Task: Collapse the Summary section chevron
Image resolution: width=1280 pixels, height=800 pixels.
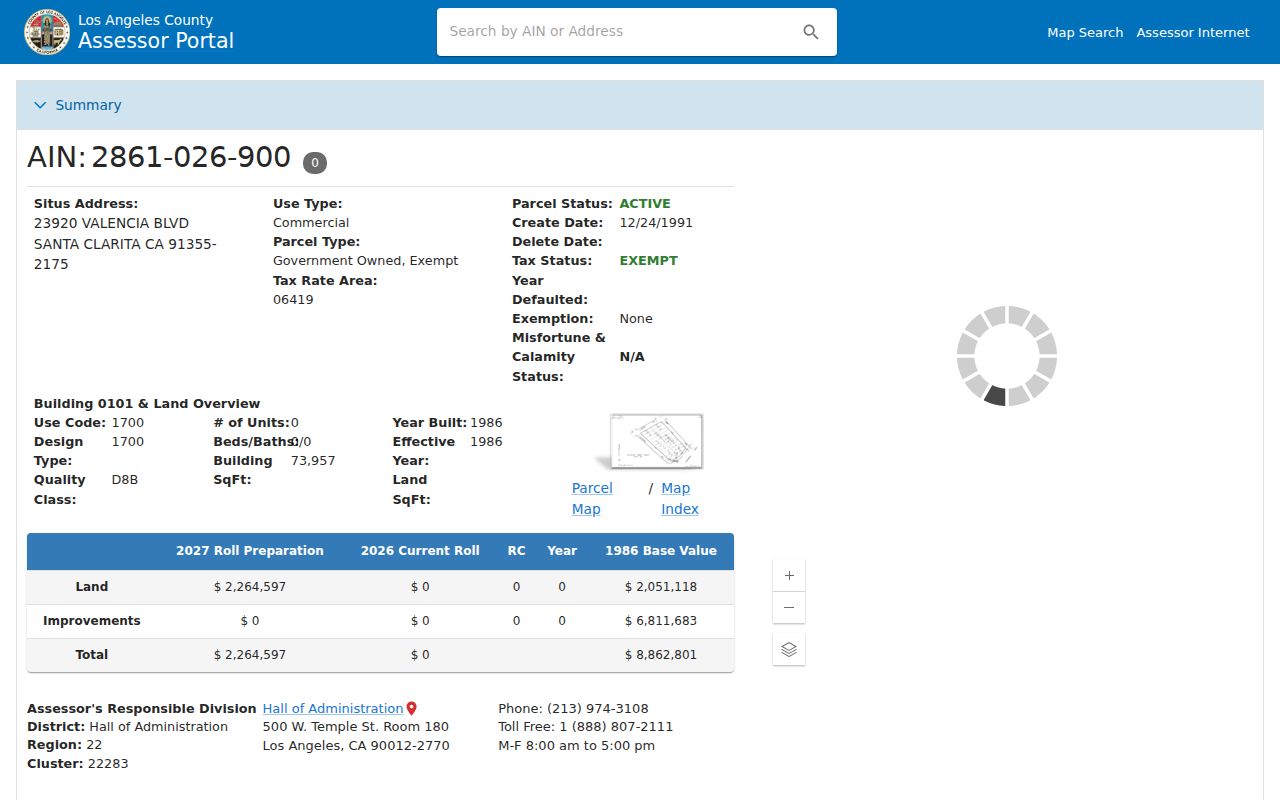Action: click(40, 105)
